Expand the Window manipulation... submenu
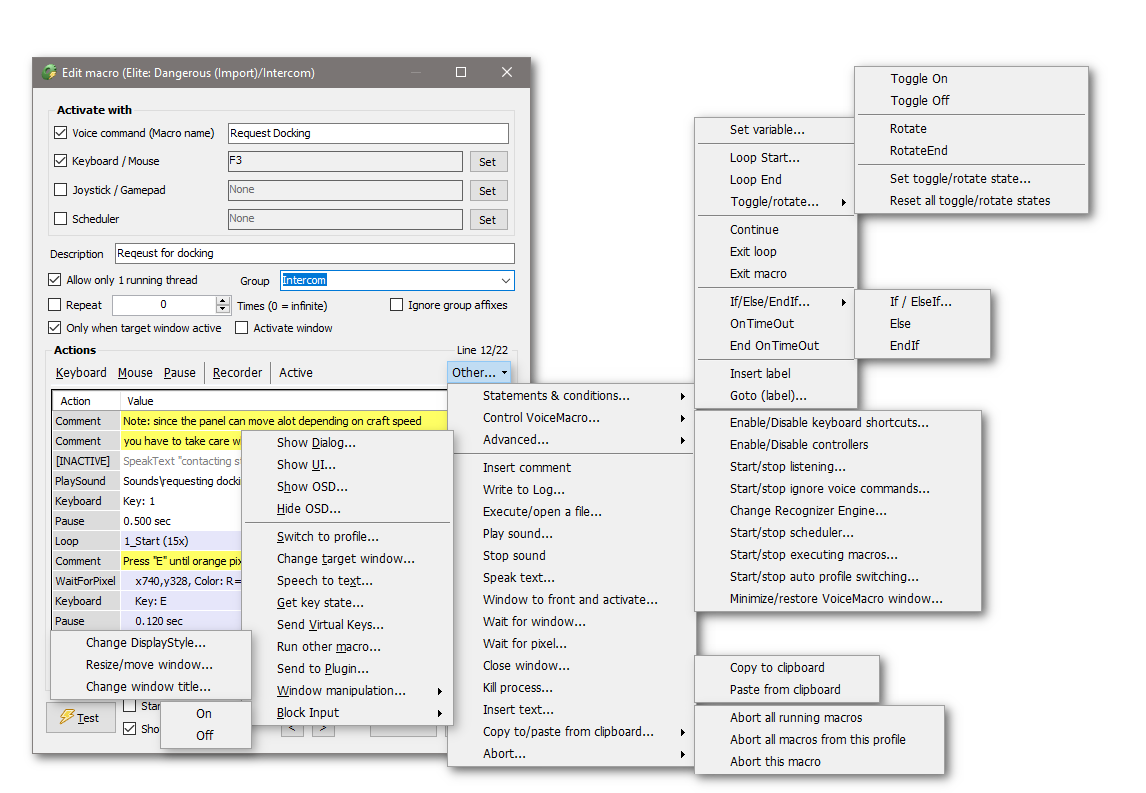 347,691
